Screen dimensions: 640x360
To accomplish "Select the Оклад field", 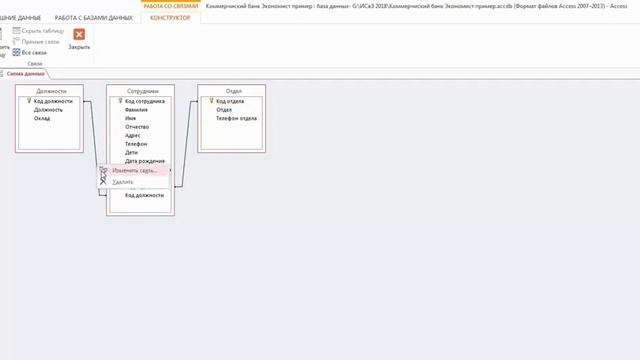I will click(42, 118).
